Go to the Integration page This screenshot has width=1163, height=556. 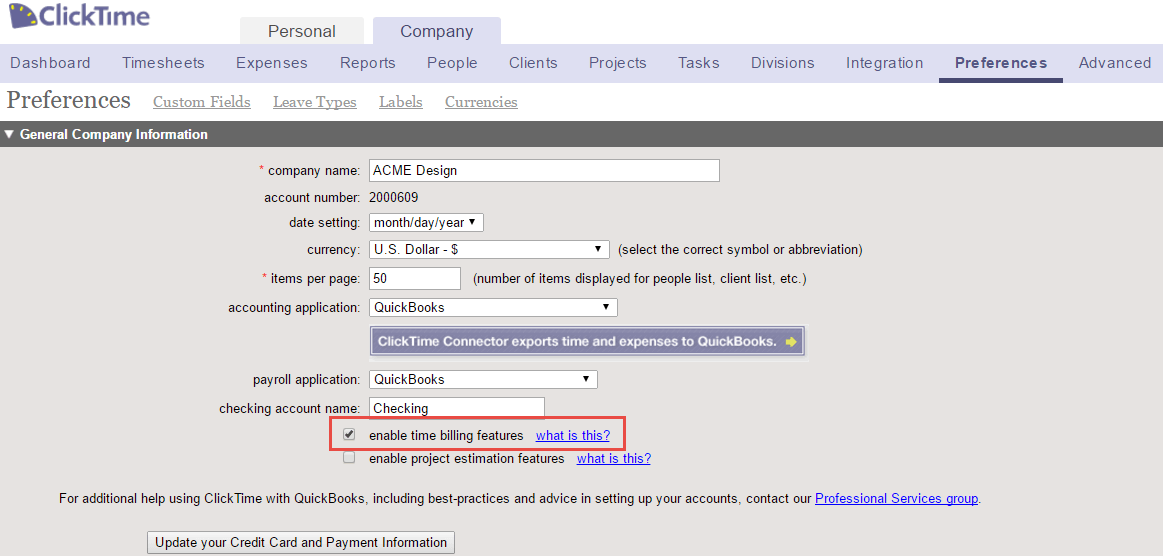[885, 63]
